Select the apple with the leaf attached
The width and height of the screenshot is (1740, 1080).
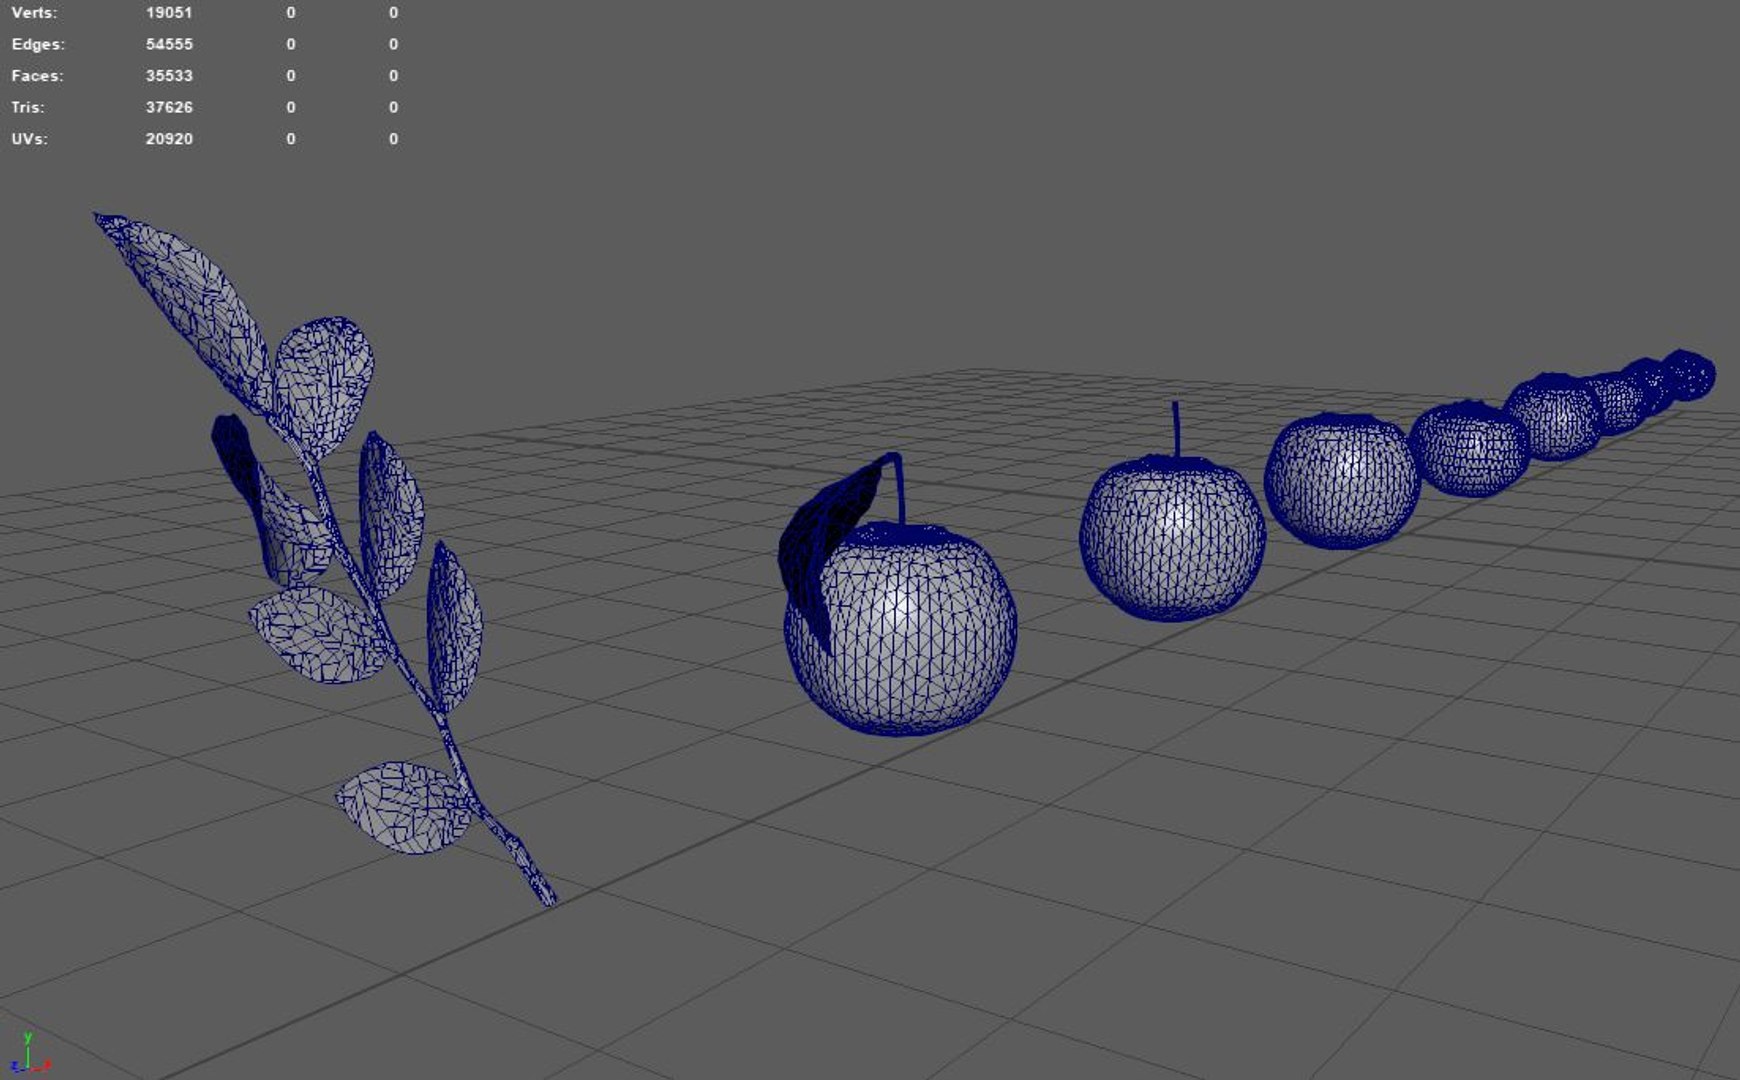pos(897,595)
